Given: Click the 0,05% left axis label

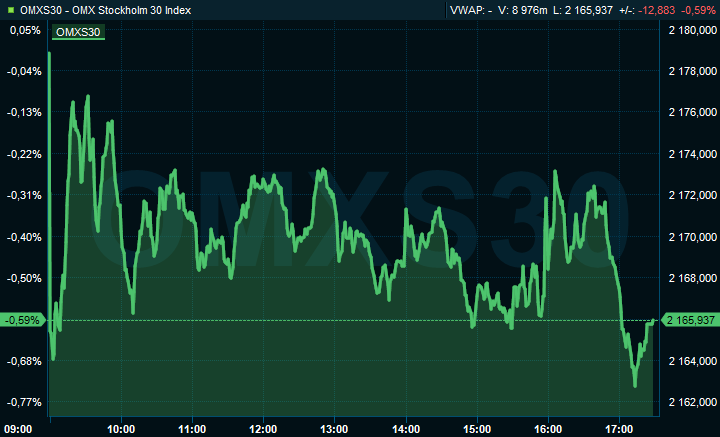Looking at the screenshot, I should point(25,30).
